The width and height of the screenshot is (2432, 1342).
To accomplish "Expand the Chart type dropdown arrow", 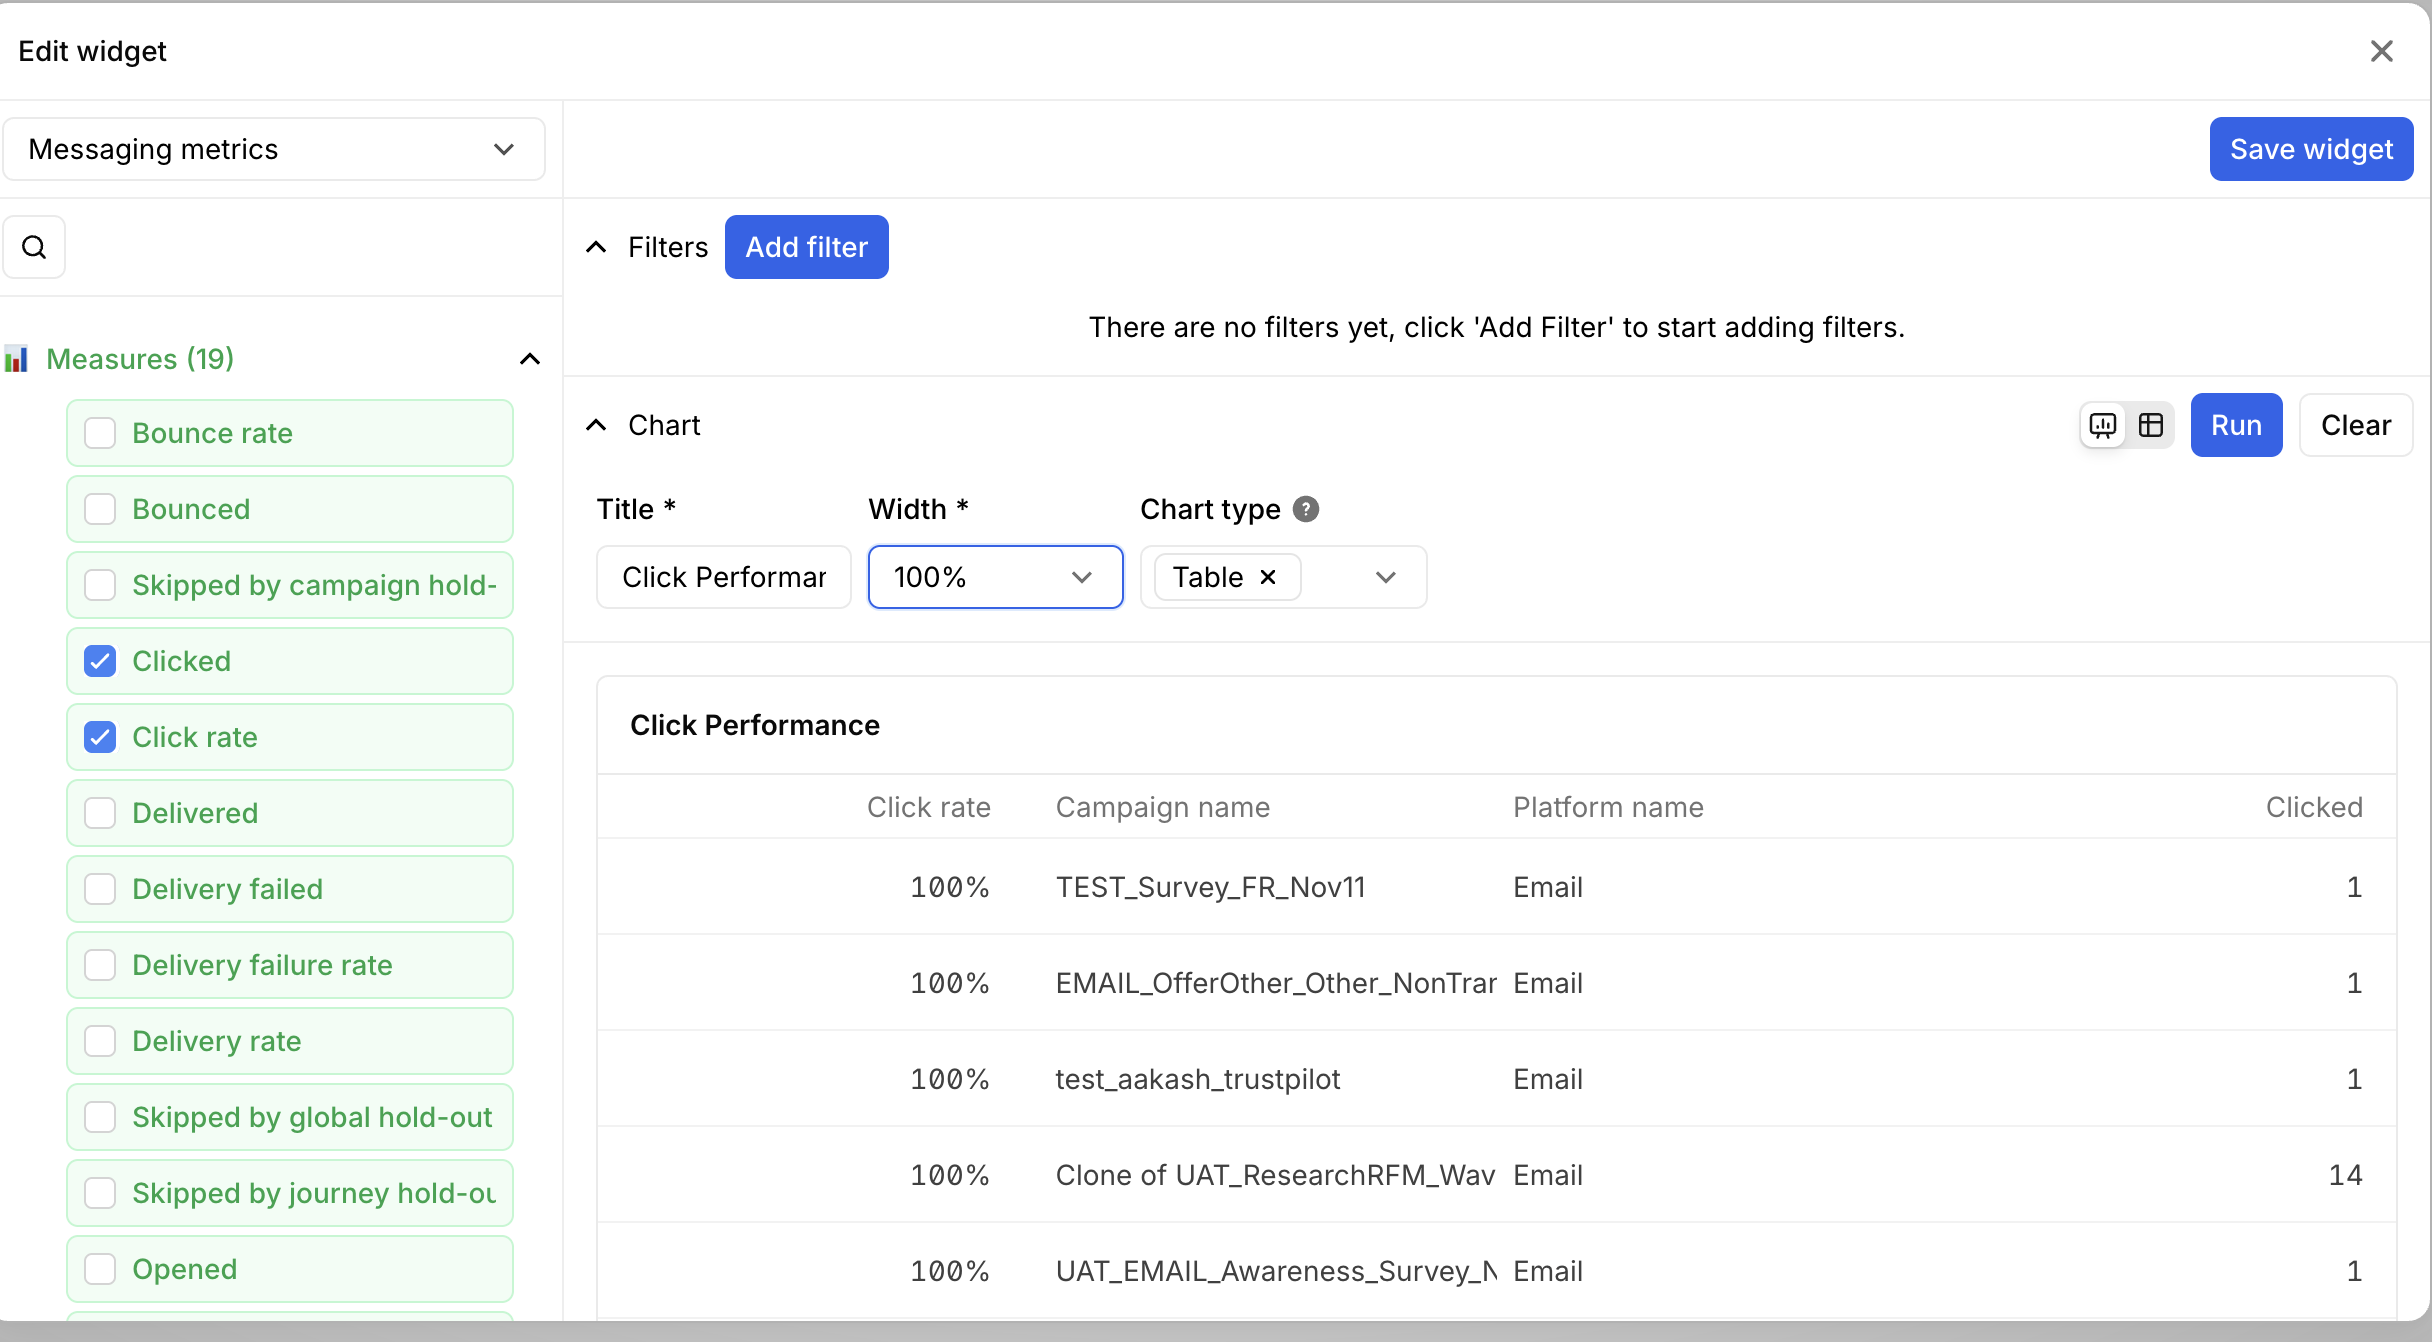I will tap(1385, 577).
